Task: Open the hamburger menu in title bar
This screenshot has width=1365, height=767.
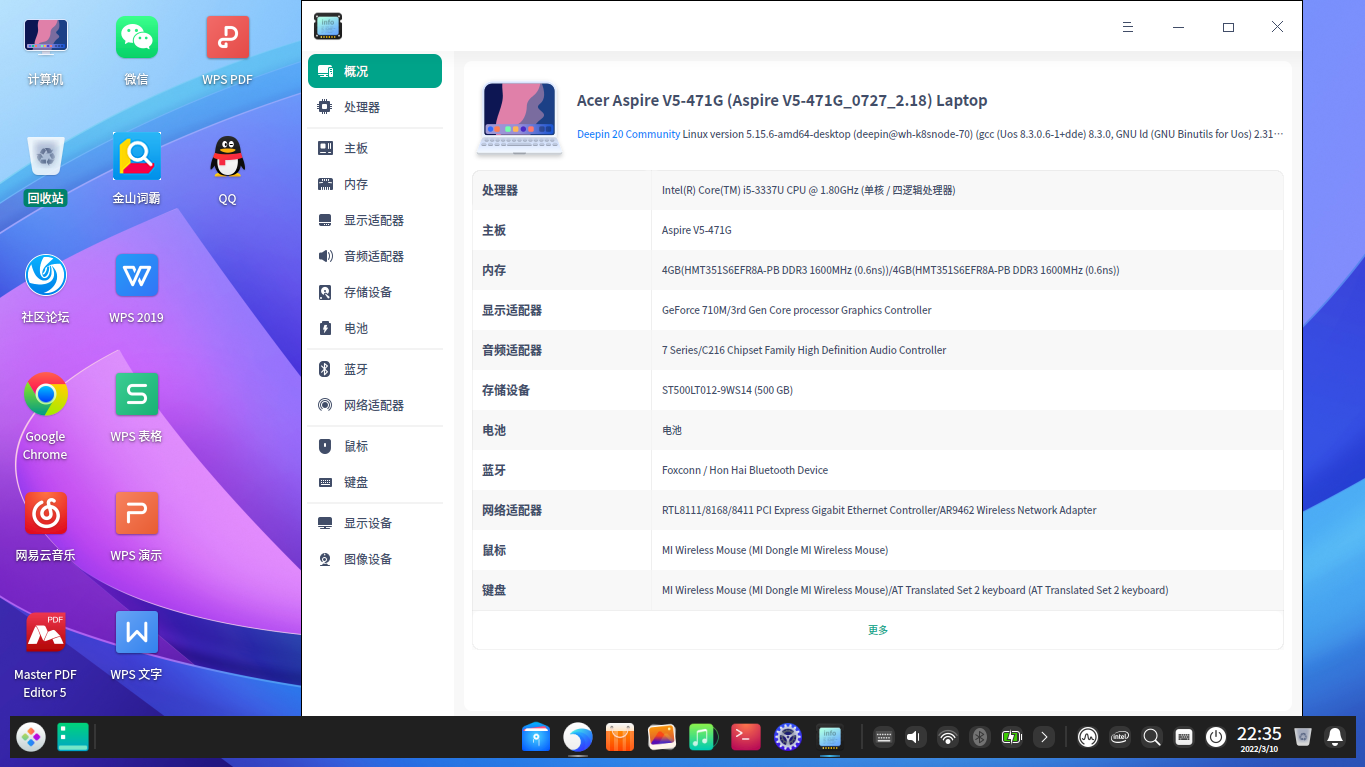Action: (x=1128, y=27)
